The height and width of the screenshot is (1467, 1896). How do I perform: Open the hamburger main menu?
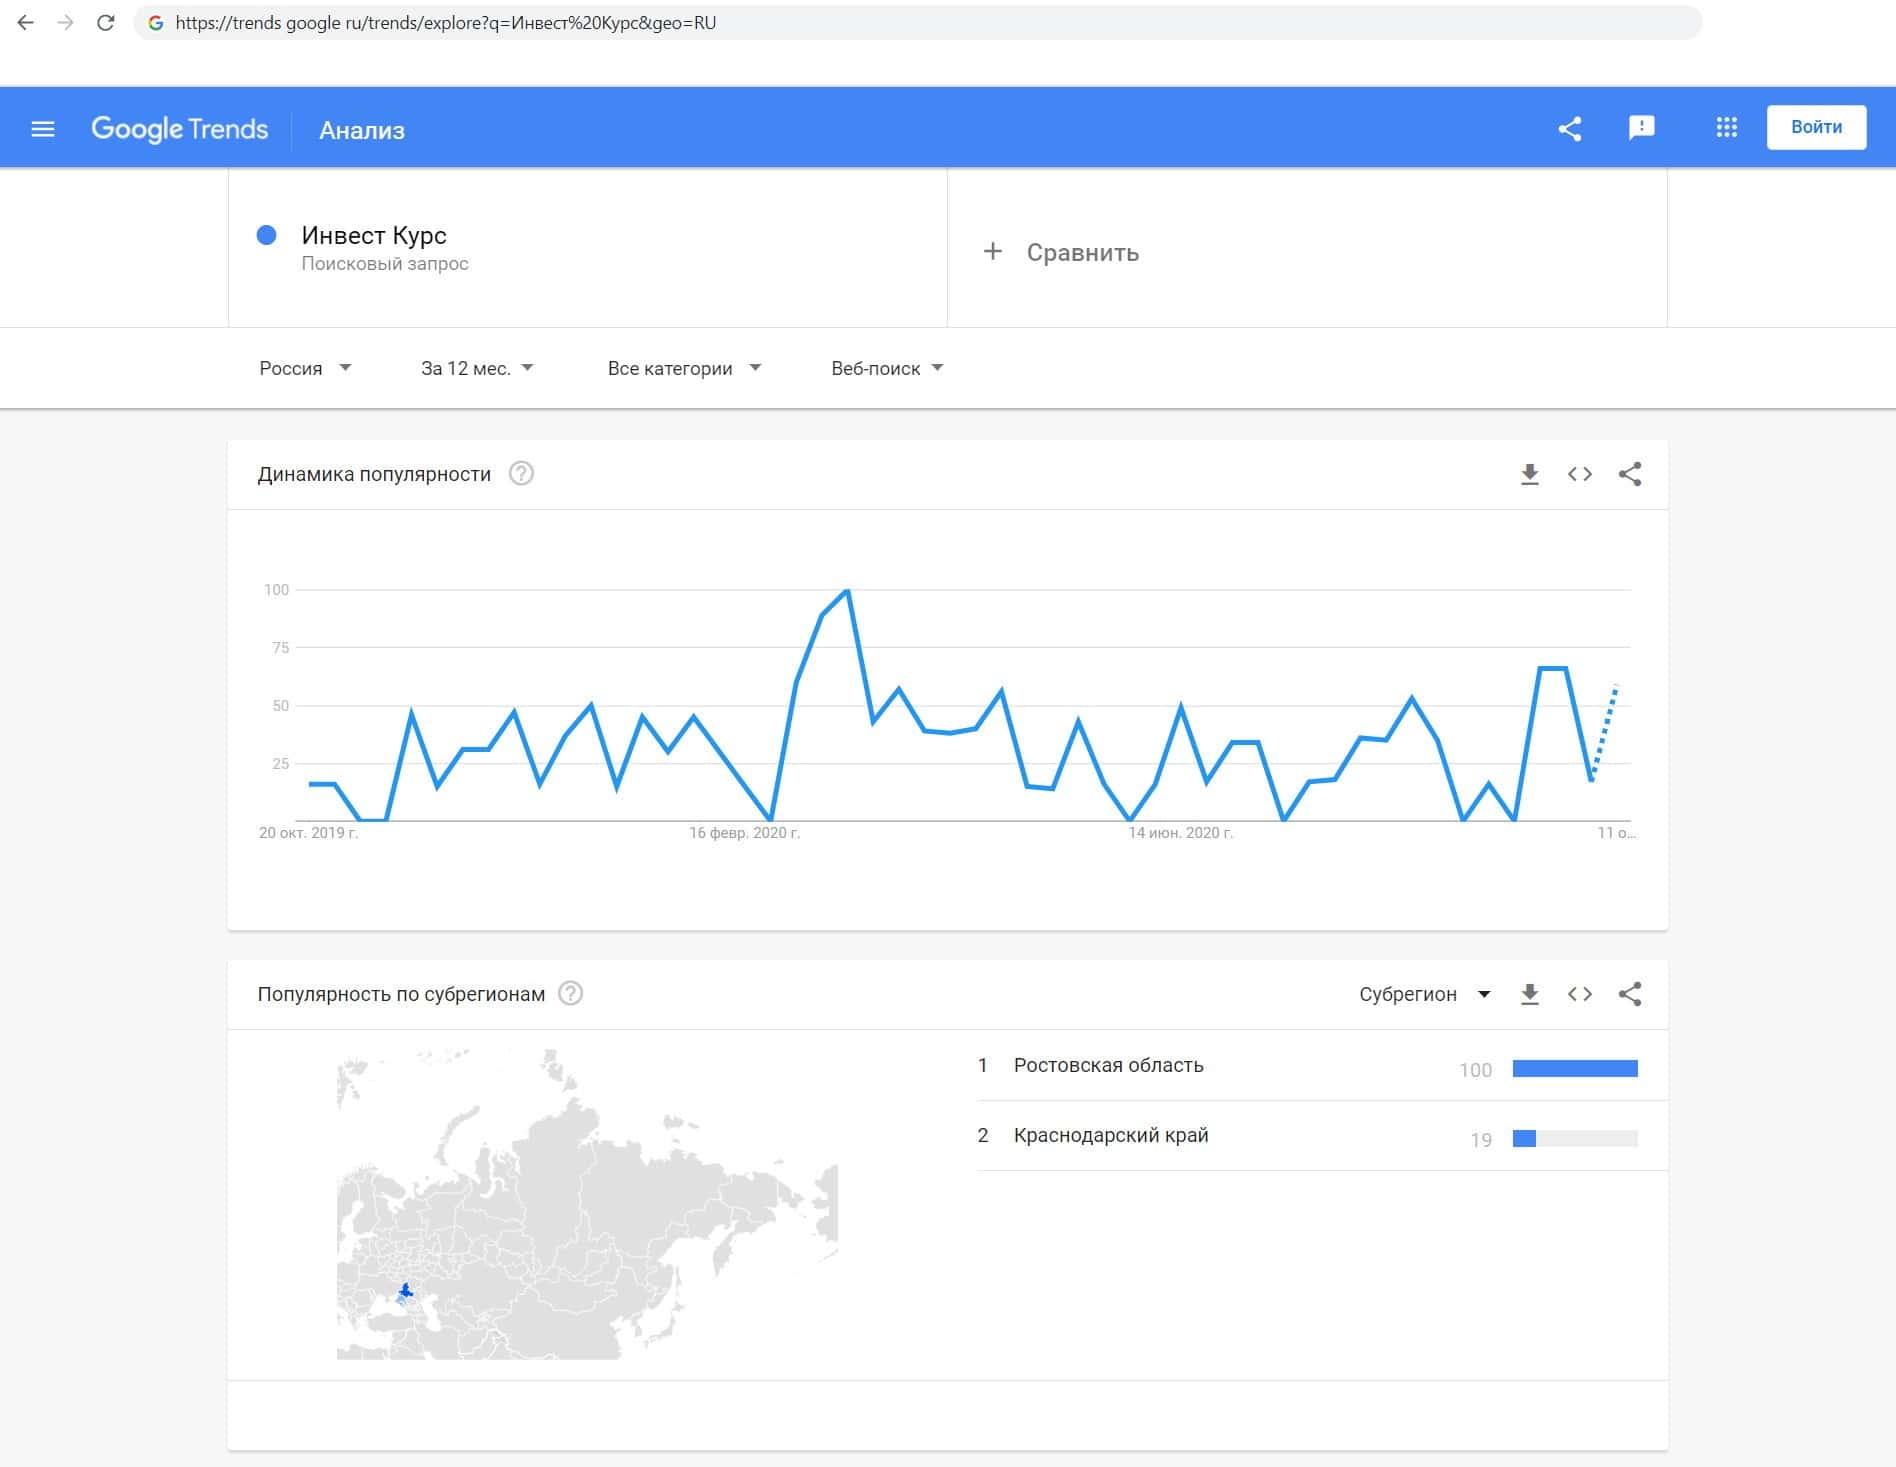click(x=43, y=129)
